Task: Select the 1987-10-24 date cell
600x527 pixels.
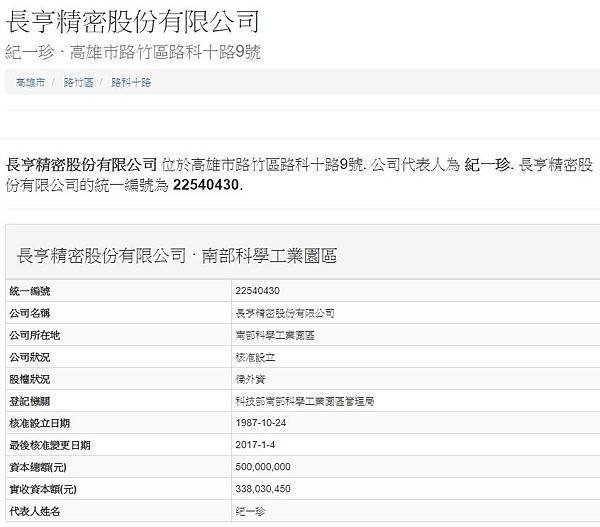Action: (x=261, y=423)
